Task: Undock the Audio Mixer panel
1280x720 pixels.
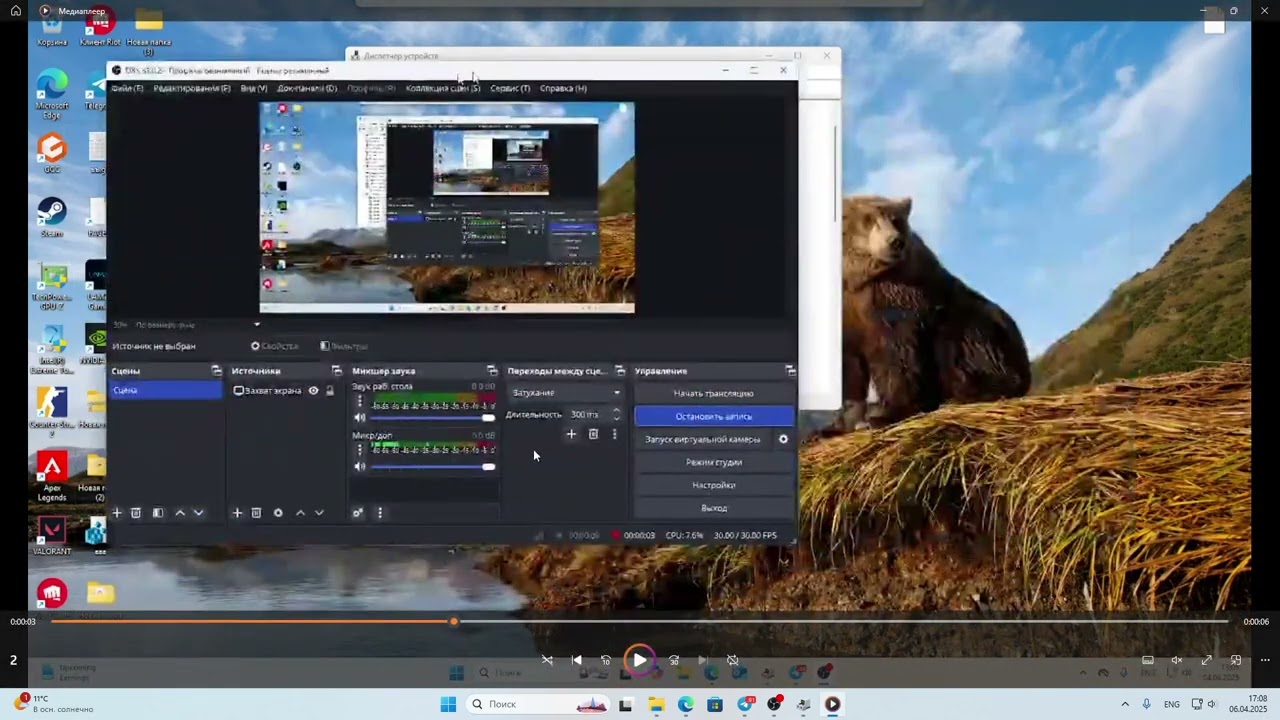Action: pos(491,371)
